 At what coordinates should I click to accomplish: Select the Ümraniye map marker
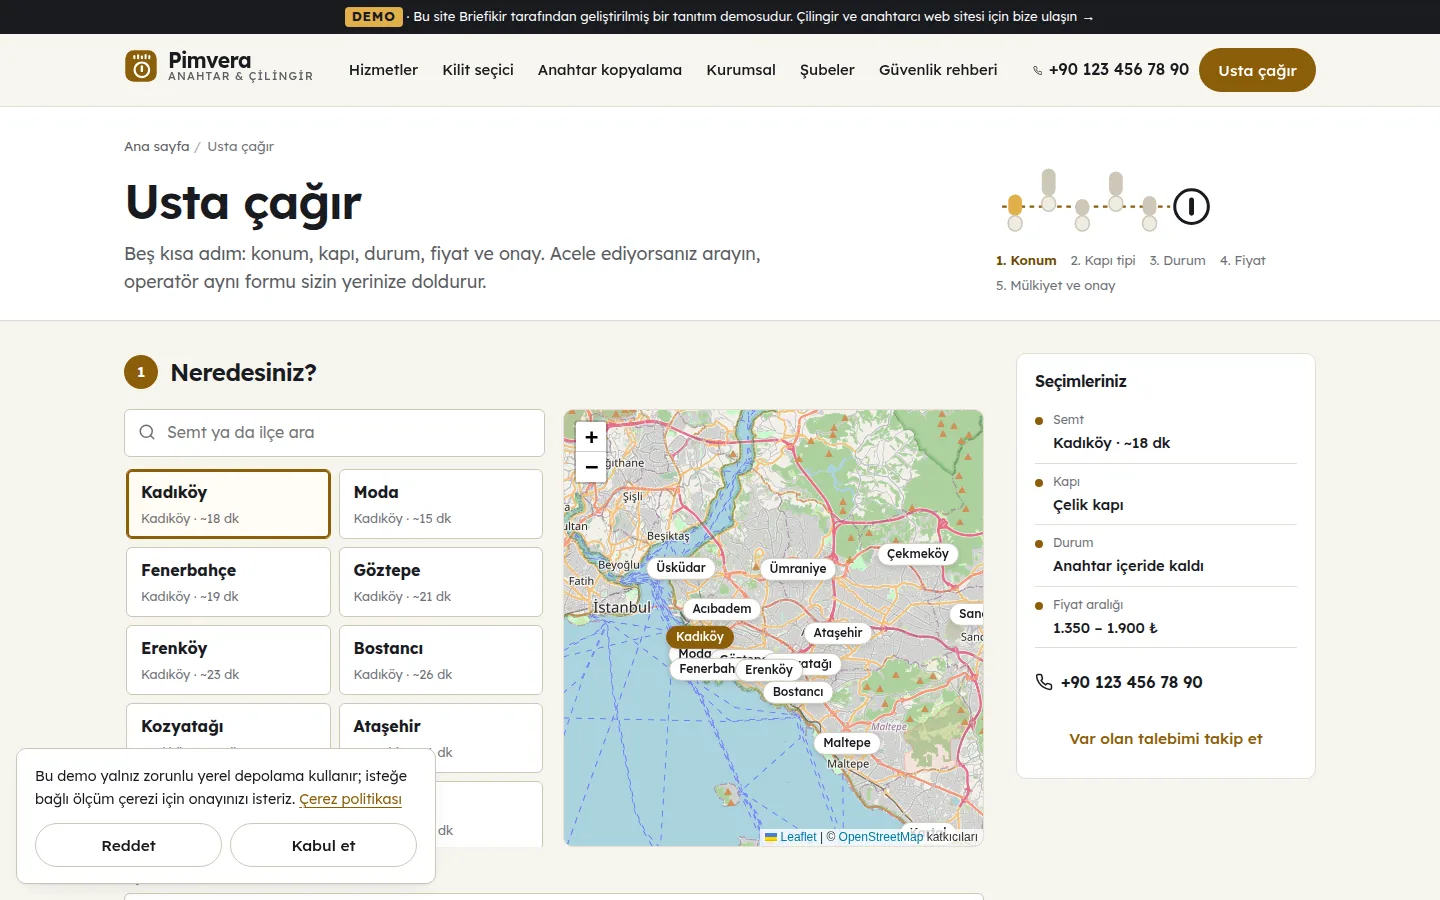[x=798, y=568]
